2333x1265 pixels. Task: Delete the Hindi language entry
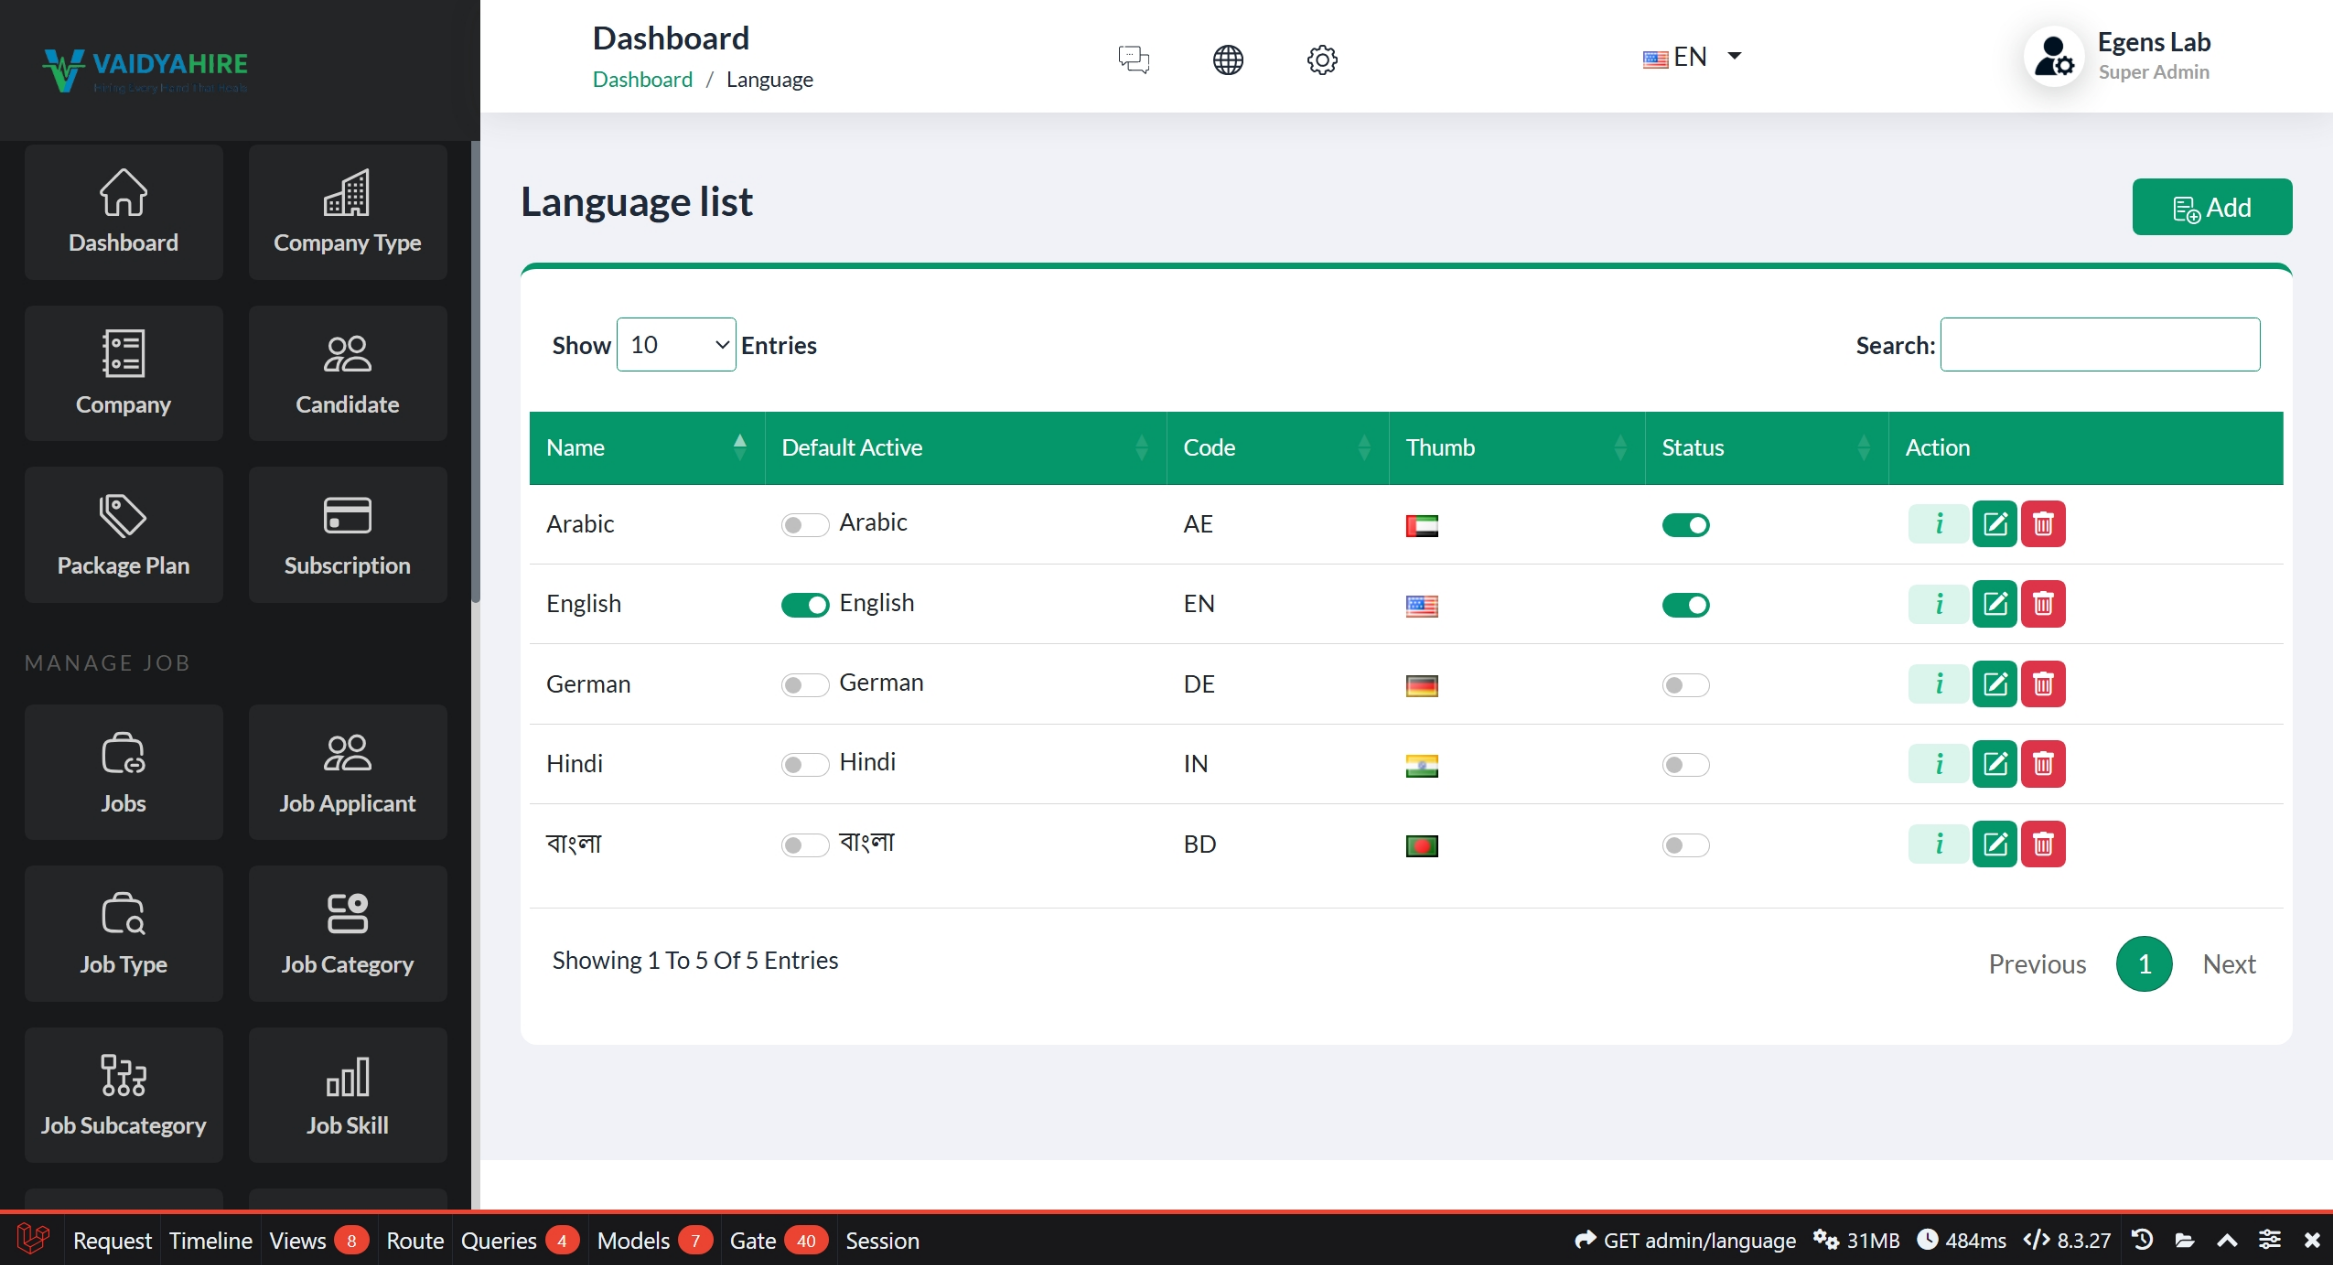2043,764
